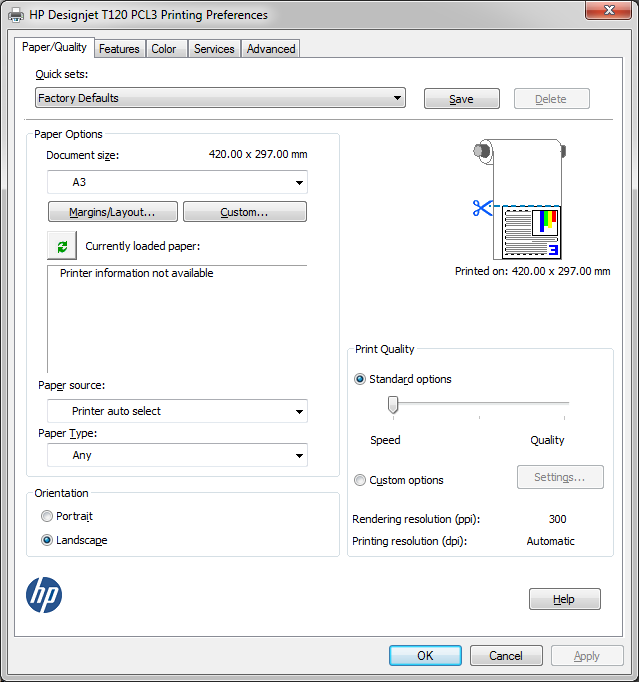Viewport: 639px width, 682px height.
Task: Switch to the Features tab
Action: click(x=119, y=49)
